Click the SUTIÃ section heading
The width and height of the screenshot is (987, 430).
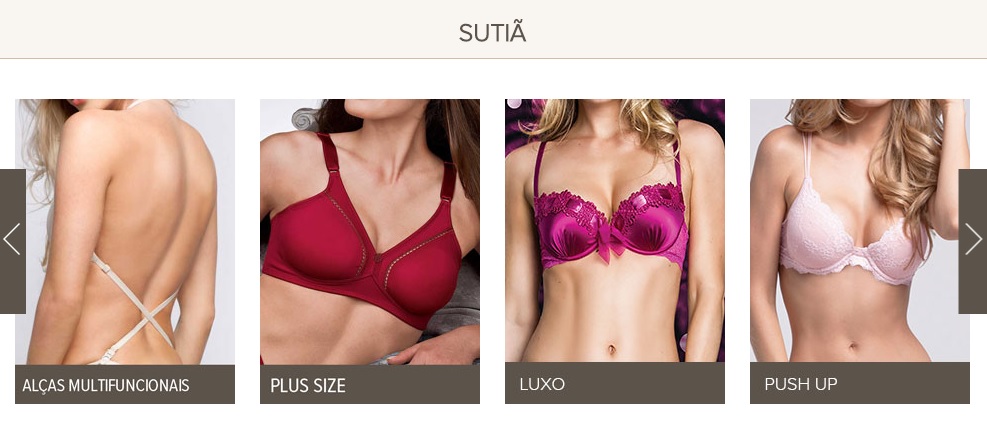492,33
